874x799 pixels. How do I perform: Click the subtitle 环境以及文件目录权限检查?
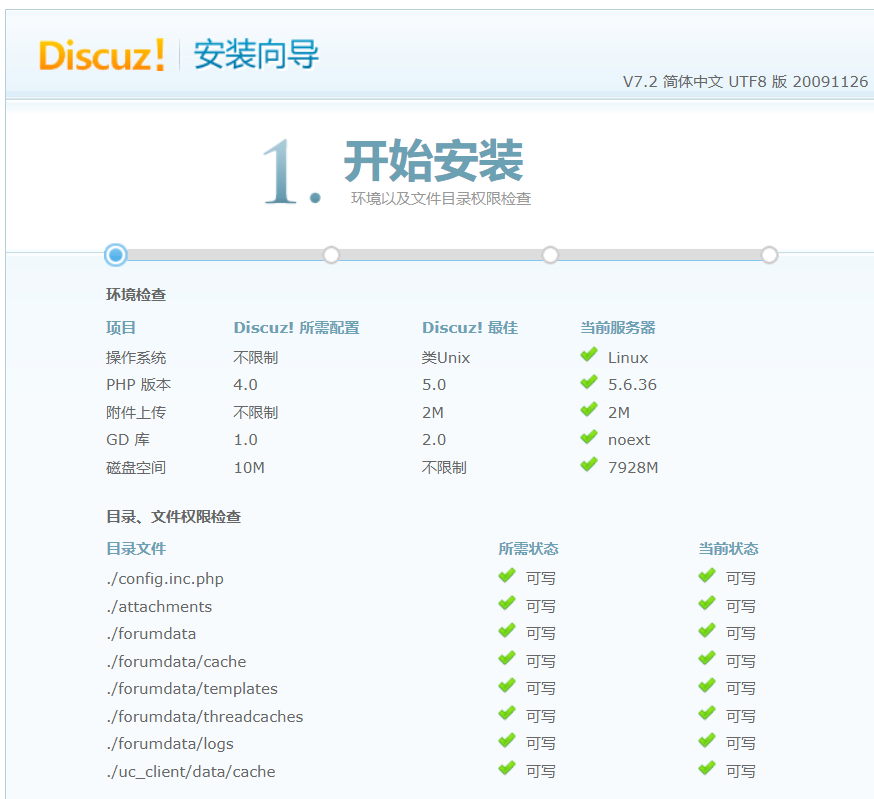click(x=440, y=198)
